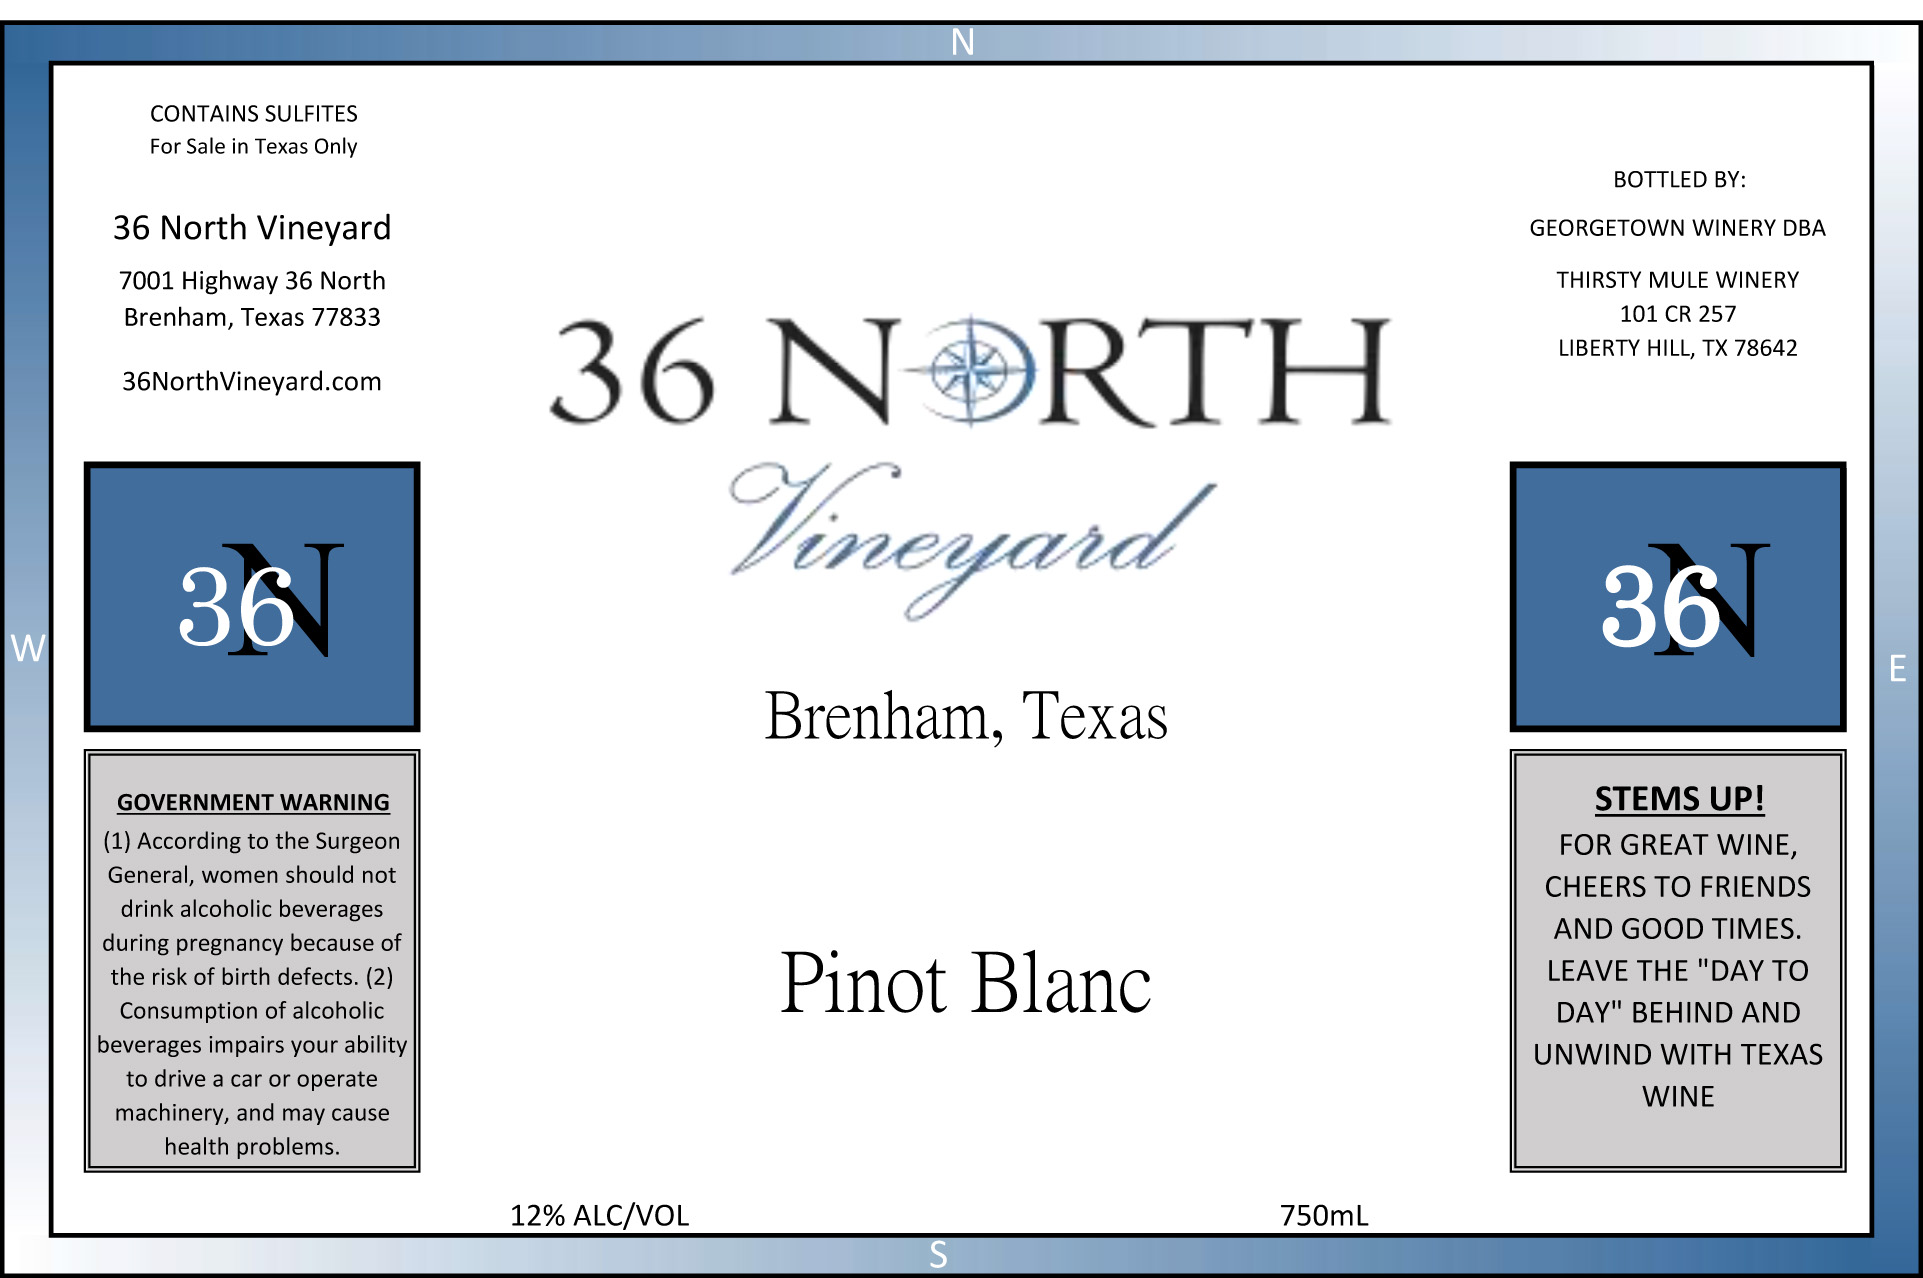Click the "Consumption of alcoholic" line
The image size is (1923, 1278).
(x=252, y=1011)
